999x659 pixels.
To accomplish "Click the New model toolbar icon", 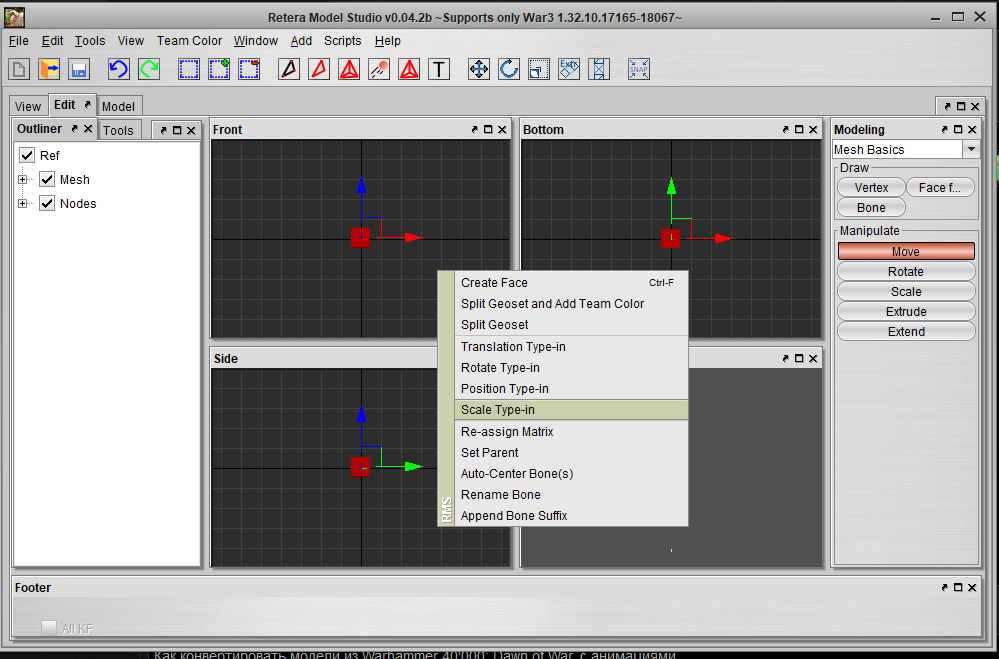I will click(x=19, y=69).
